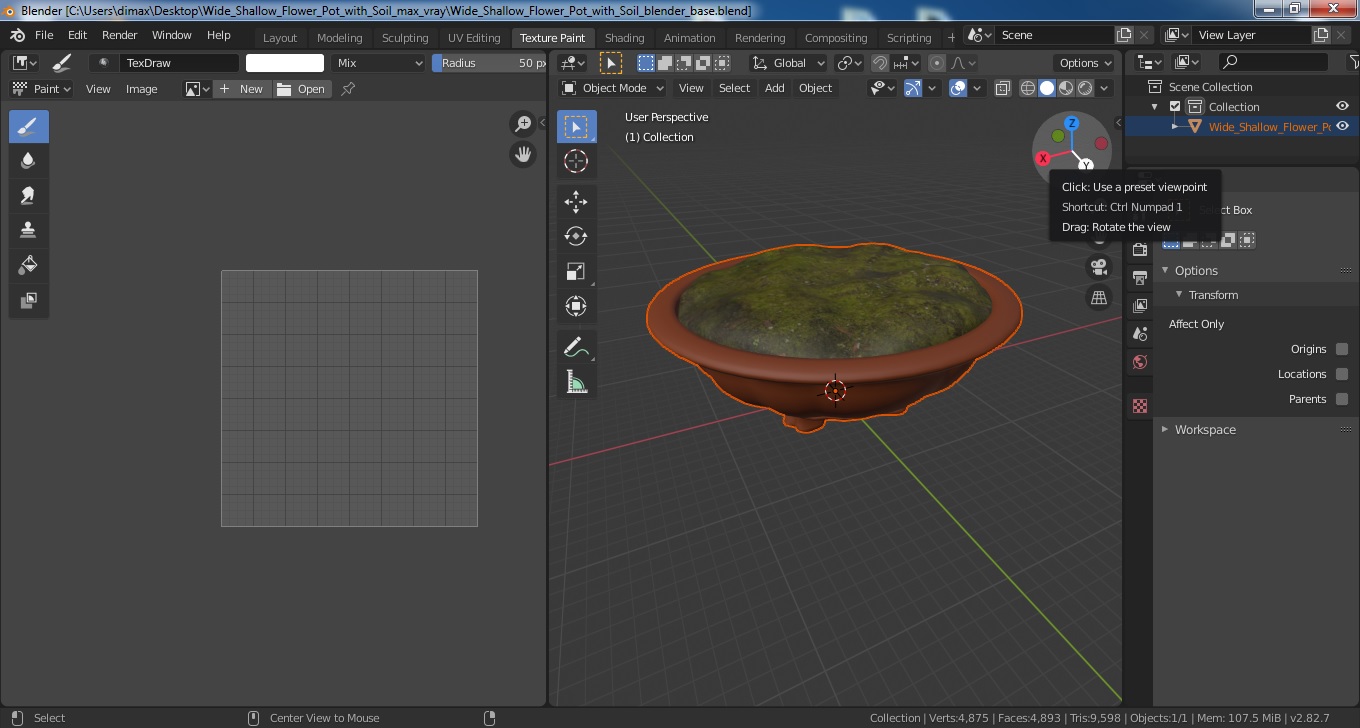Switch to wireframe viewport shading
Viewport: 1360px width, 728px height.
1027,88
